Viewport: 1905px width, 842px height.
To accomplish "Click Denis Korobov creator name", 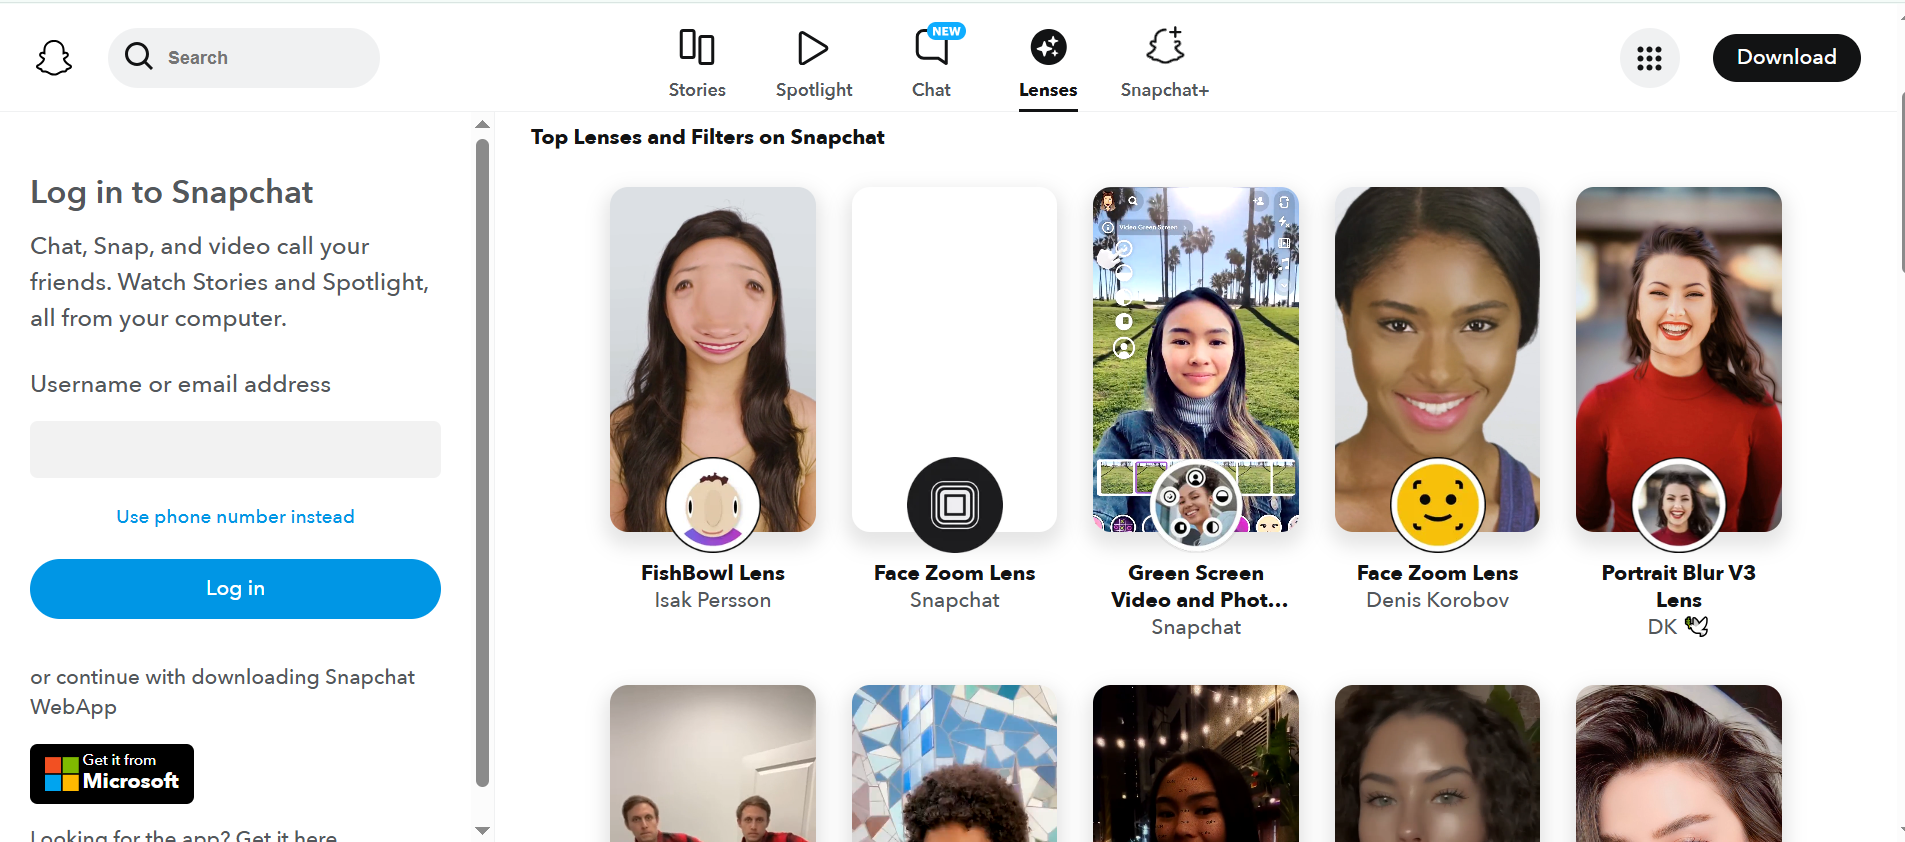I will pos(1438,600).
